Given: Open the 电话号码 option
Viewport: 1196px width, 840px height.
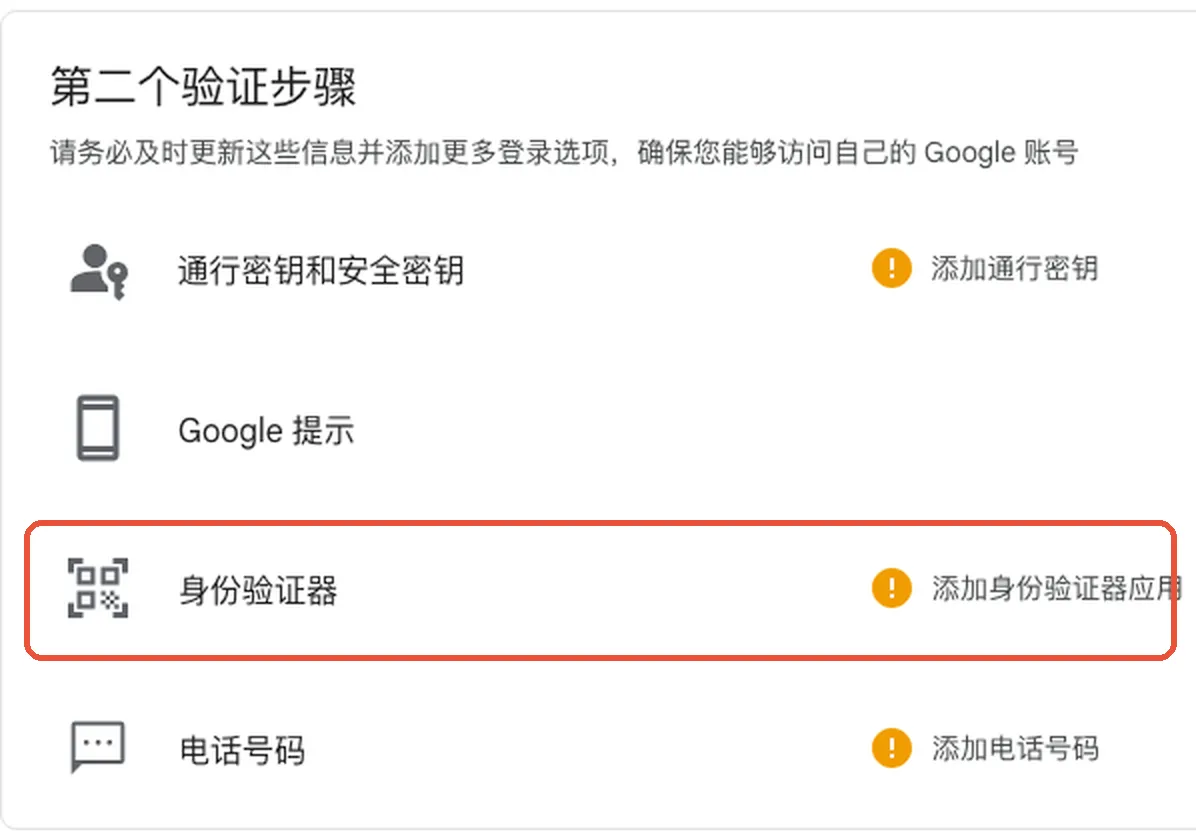Looking at the screenshot, I should click(x=243, y=750).
